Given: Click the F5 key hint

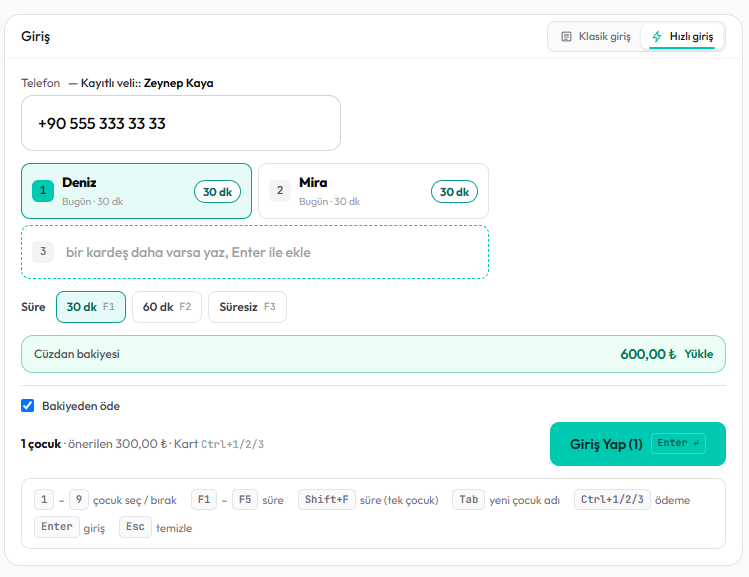Looking at the screenshot, I should tap(245, 500).
